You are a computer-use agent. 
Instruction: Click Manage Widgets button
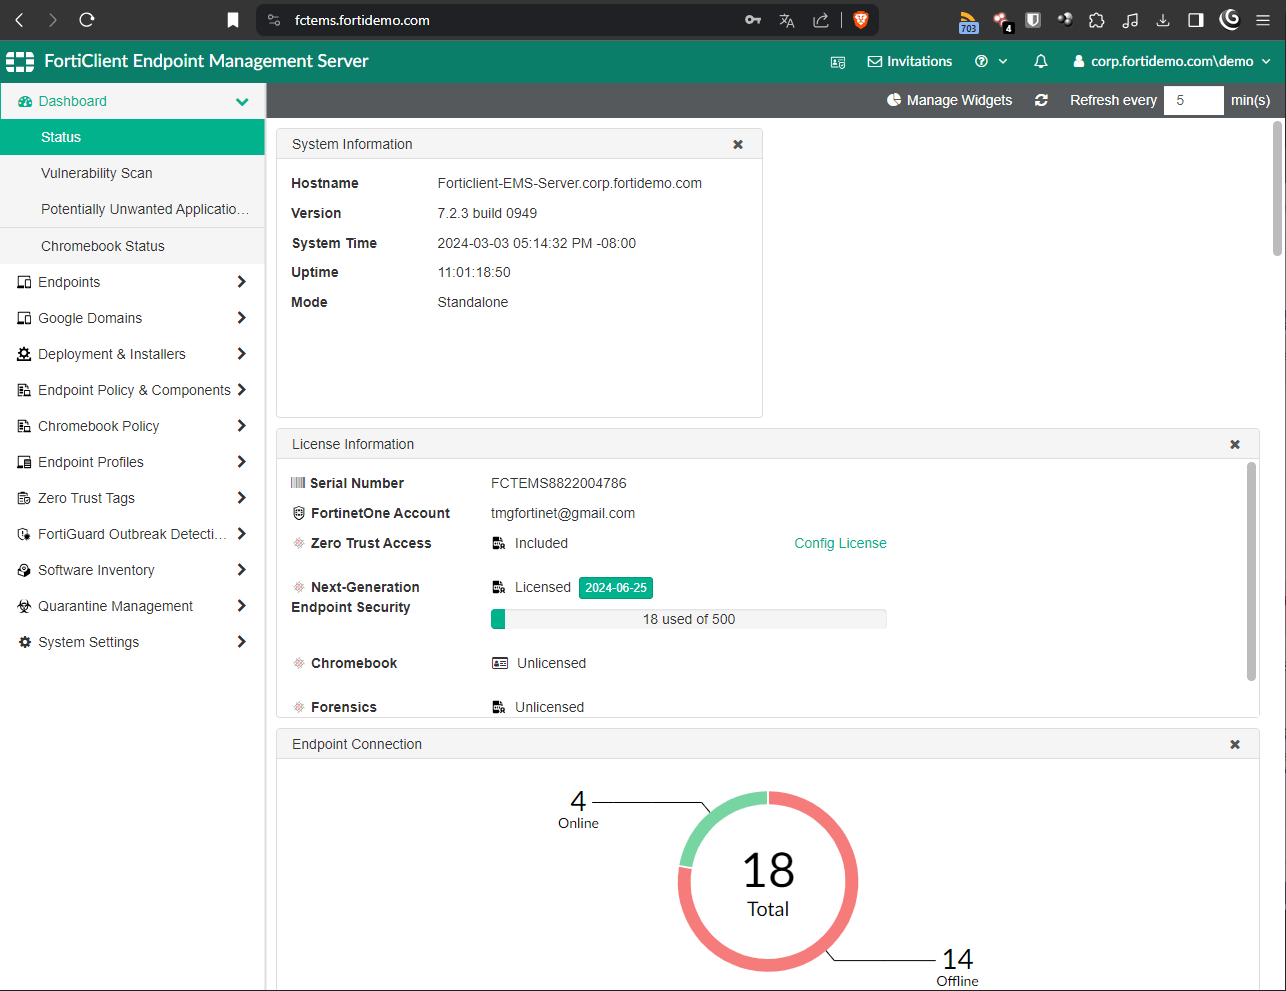point(949,100)
